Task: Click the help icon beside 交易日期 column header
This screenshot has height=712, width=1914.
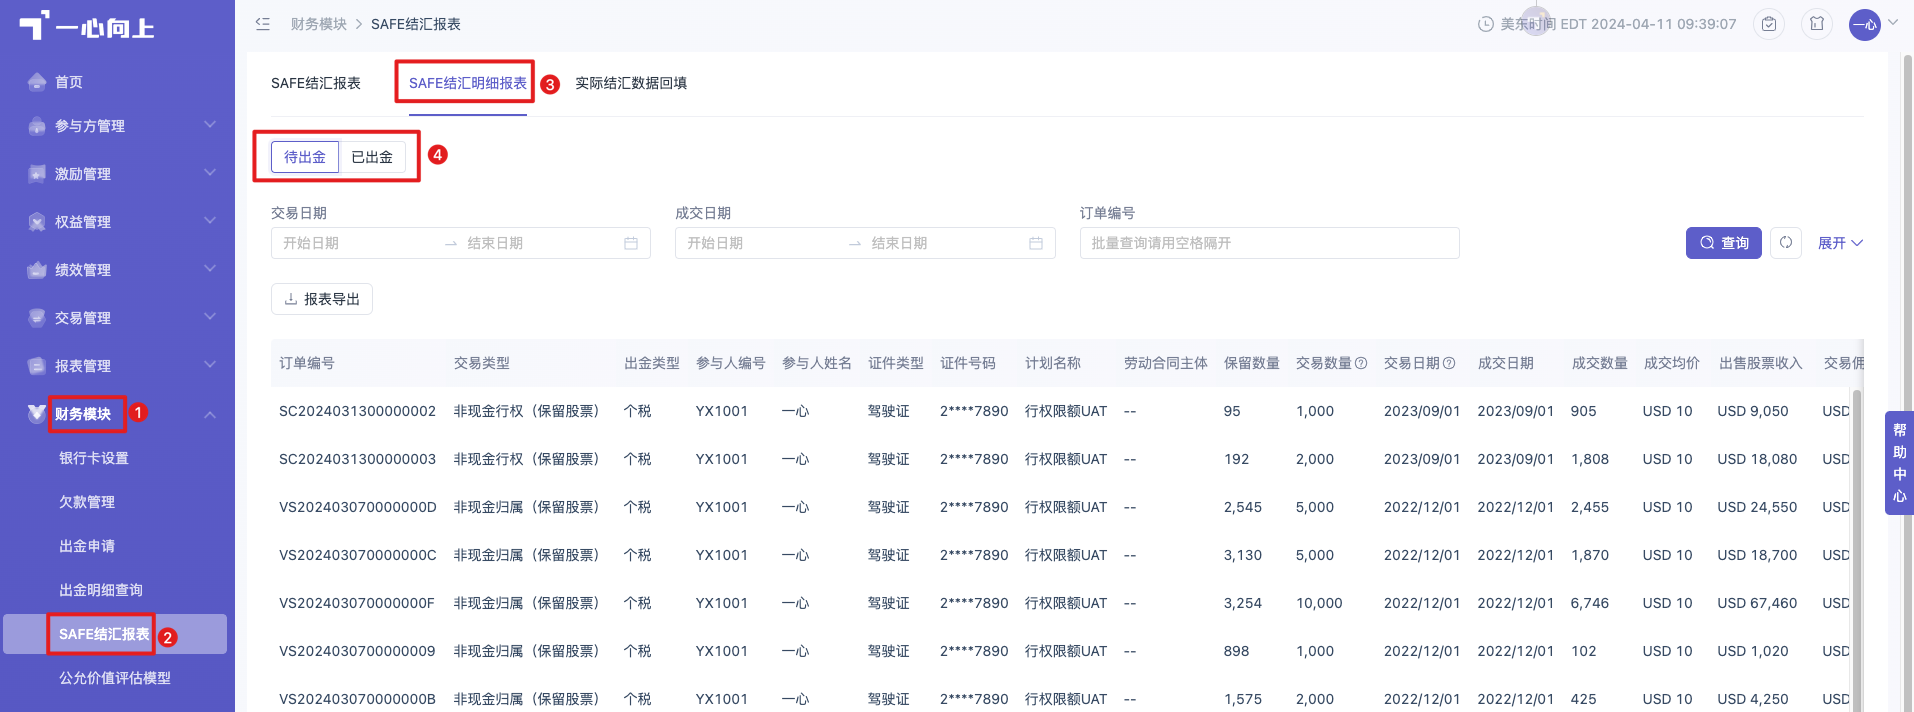Action: 1449,363
